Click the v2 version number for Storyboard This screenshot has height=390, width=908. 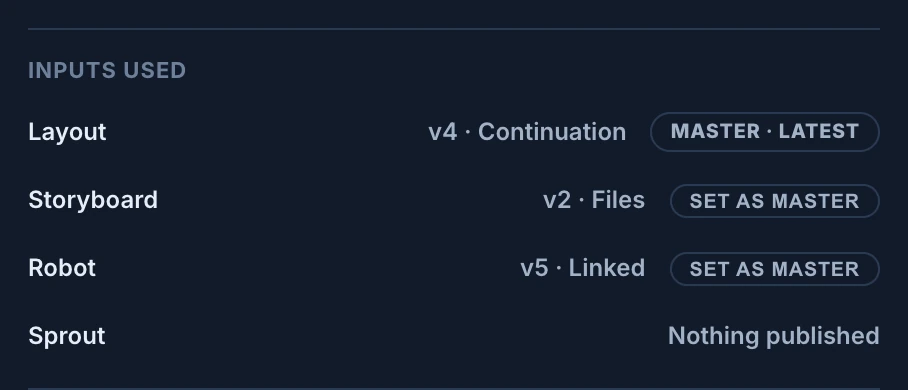[557, 201]
